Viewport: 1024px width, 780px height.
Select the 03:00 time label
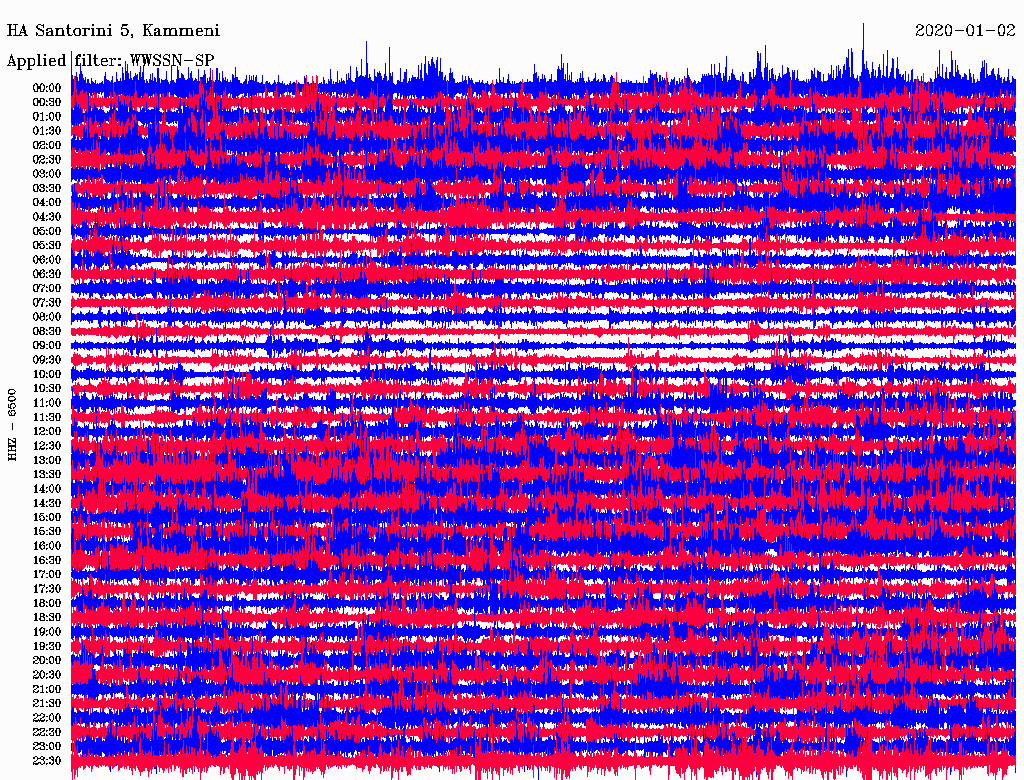47,174
